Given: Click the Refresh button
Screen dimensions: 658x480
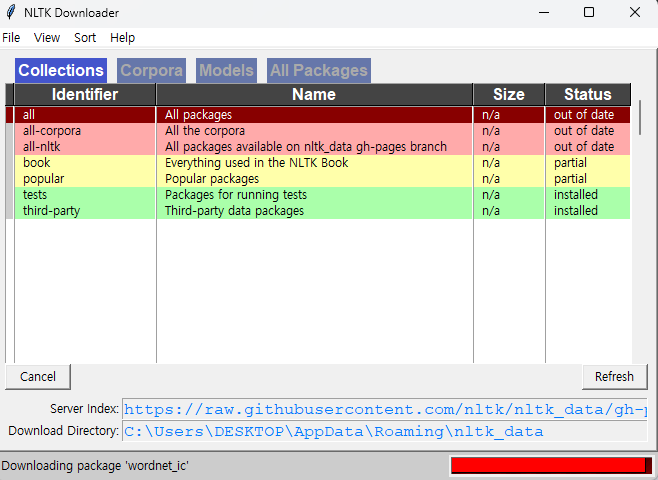Looking at the screenshot, I should pos(614,376).
